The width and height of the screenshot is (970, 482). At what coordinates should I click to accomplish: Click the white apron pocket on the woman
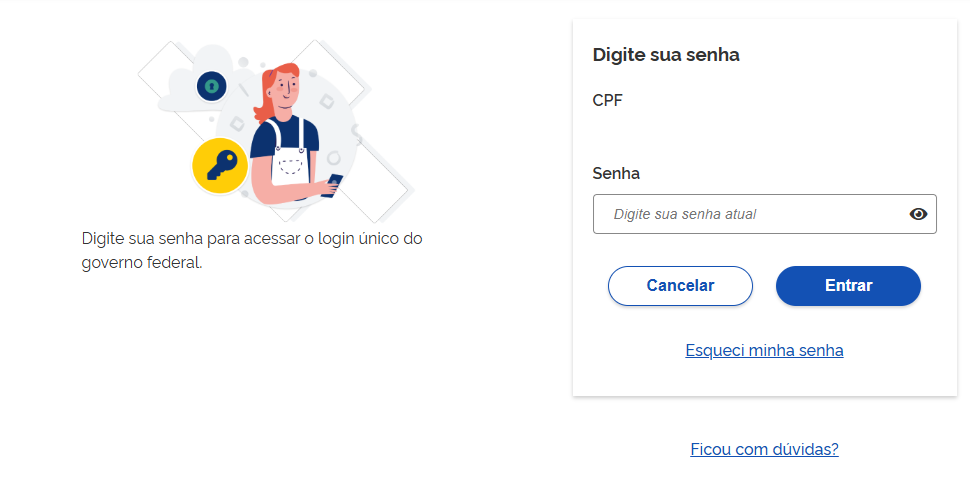(x=290, y=165)
